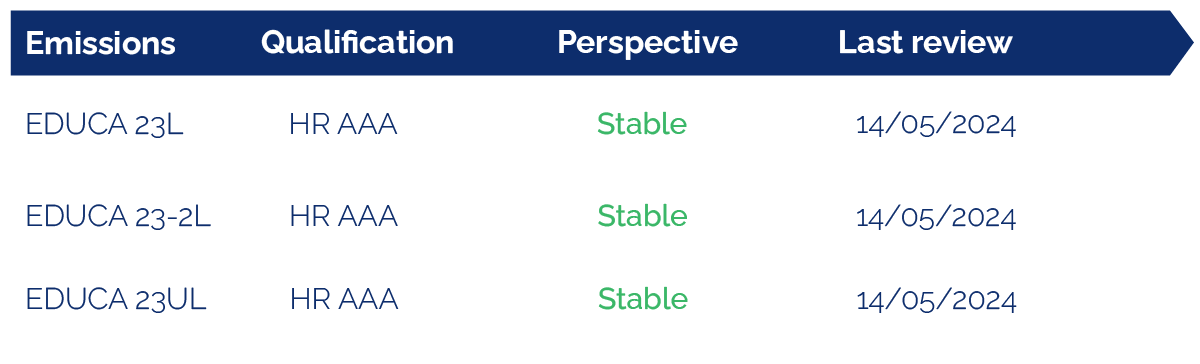
Task: Click the Last review column header
Action: click(x=925, y=43)
